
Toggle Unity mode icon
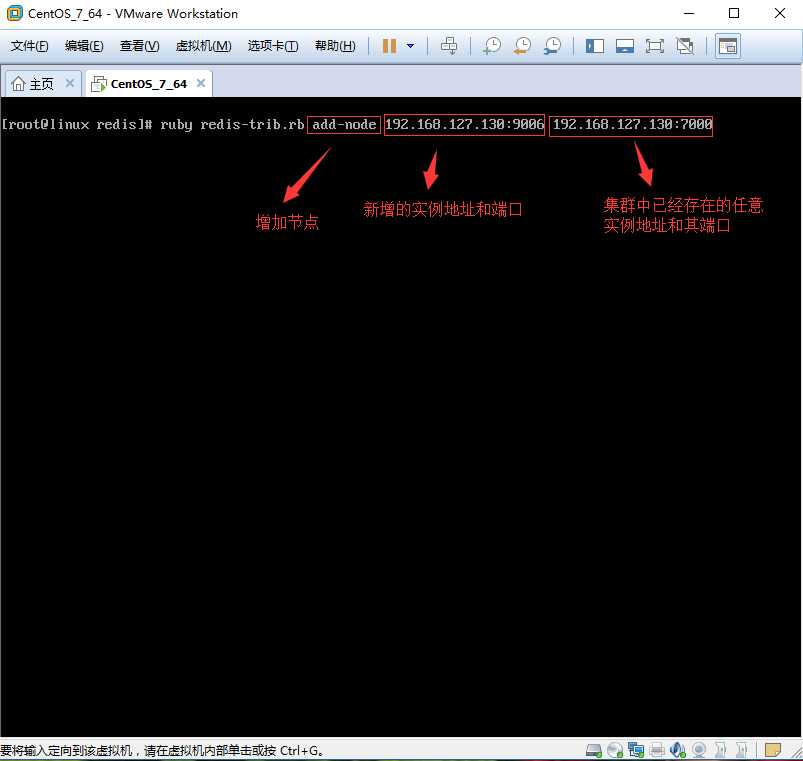click(x=685, y=46)
